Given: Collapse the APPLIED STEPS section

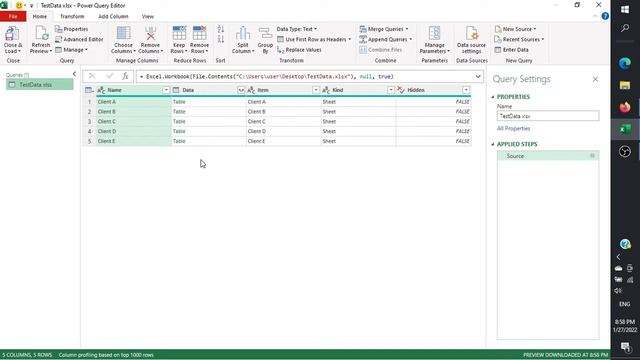Looking at the screenshot, I should pyautogui.click(x=493, y=144).
